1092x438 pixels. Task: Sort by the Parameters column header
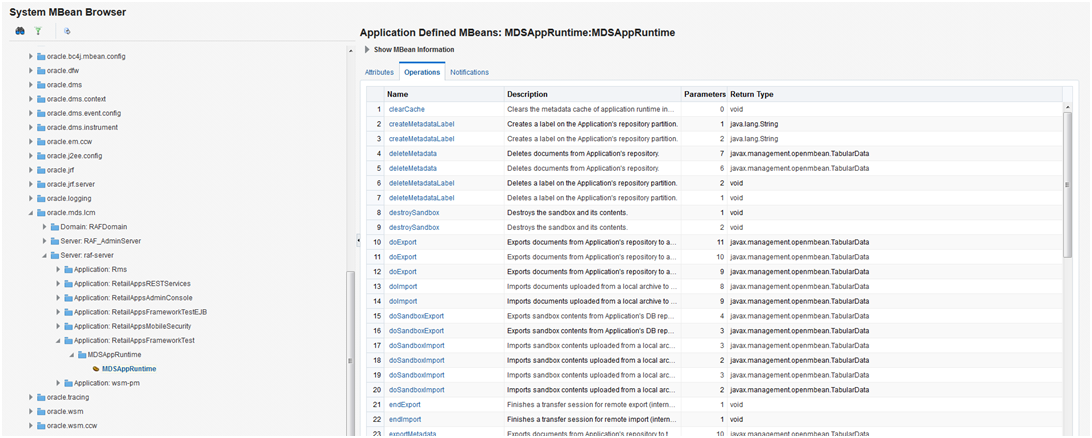[705, 94]
